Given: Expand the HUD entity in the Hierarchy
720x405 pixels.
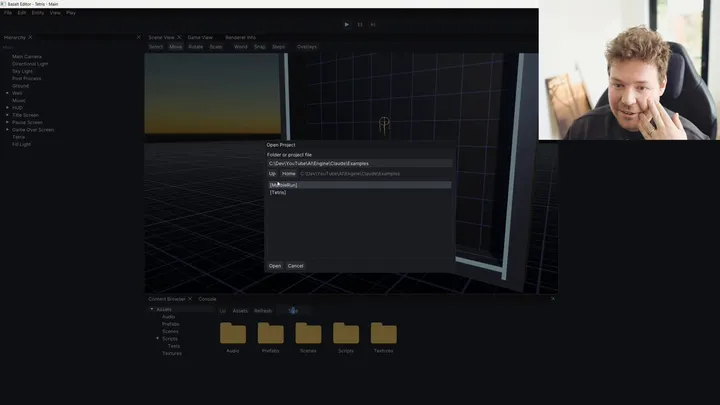Looking at the screenshot, I should [x=7, y=107].
